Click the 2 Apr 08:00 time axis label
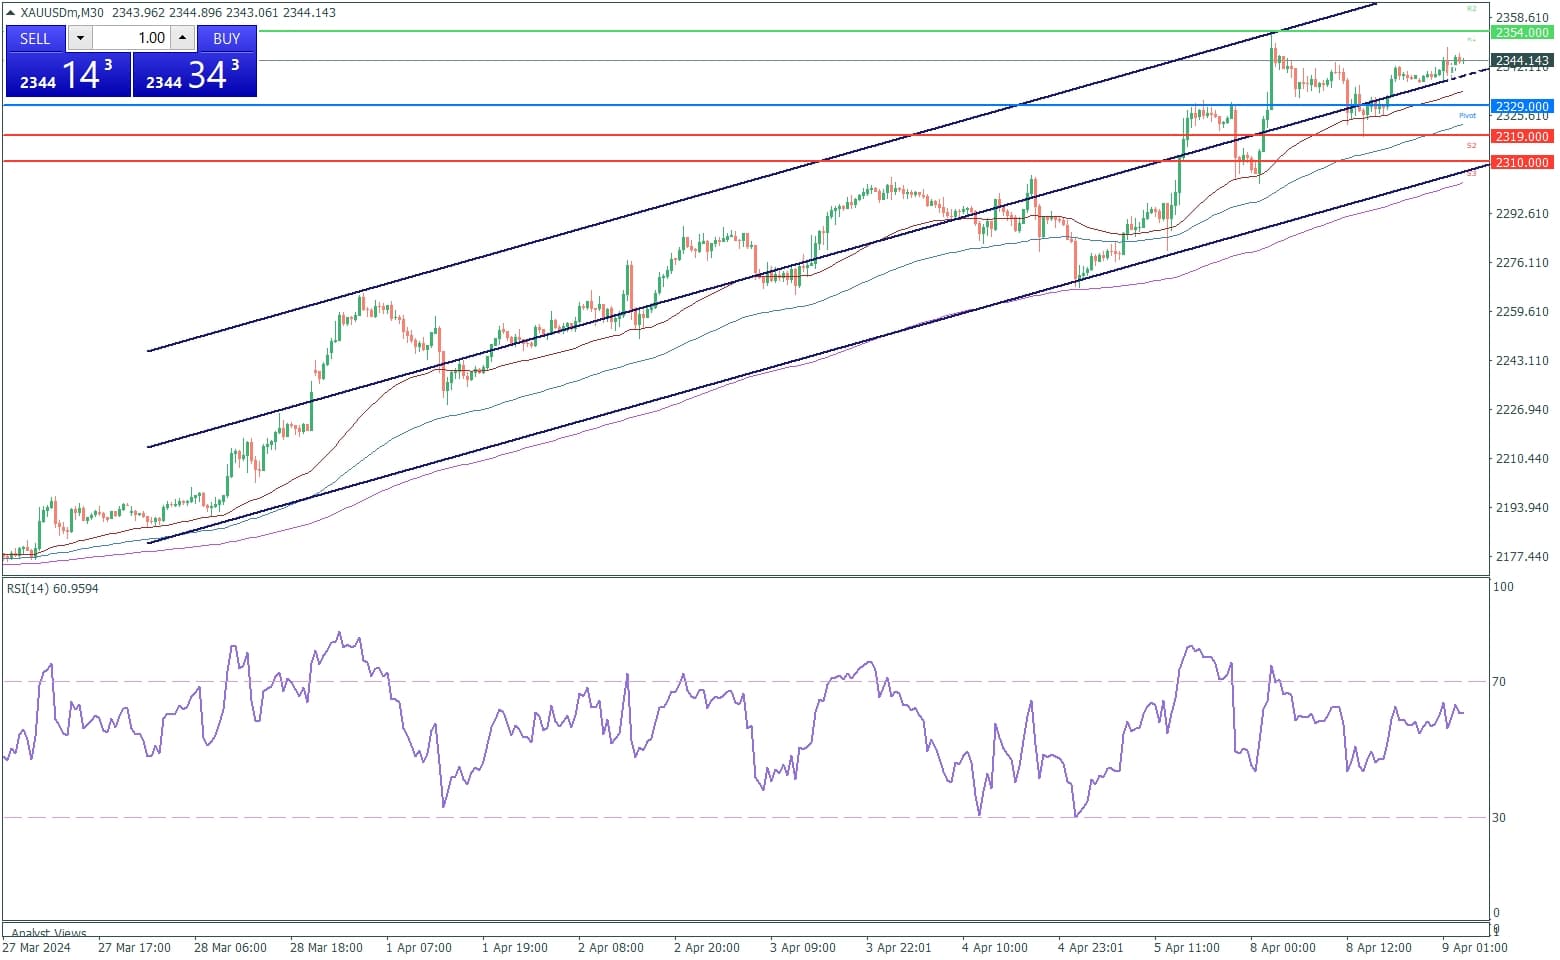The image size is (1560, 960). click(x=611, y=948)
